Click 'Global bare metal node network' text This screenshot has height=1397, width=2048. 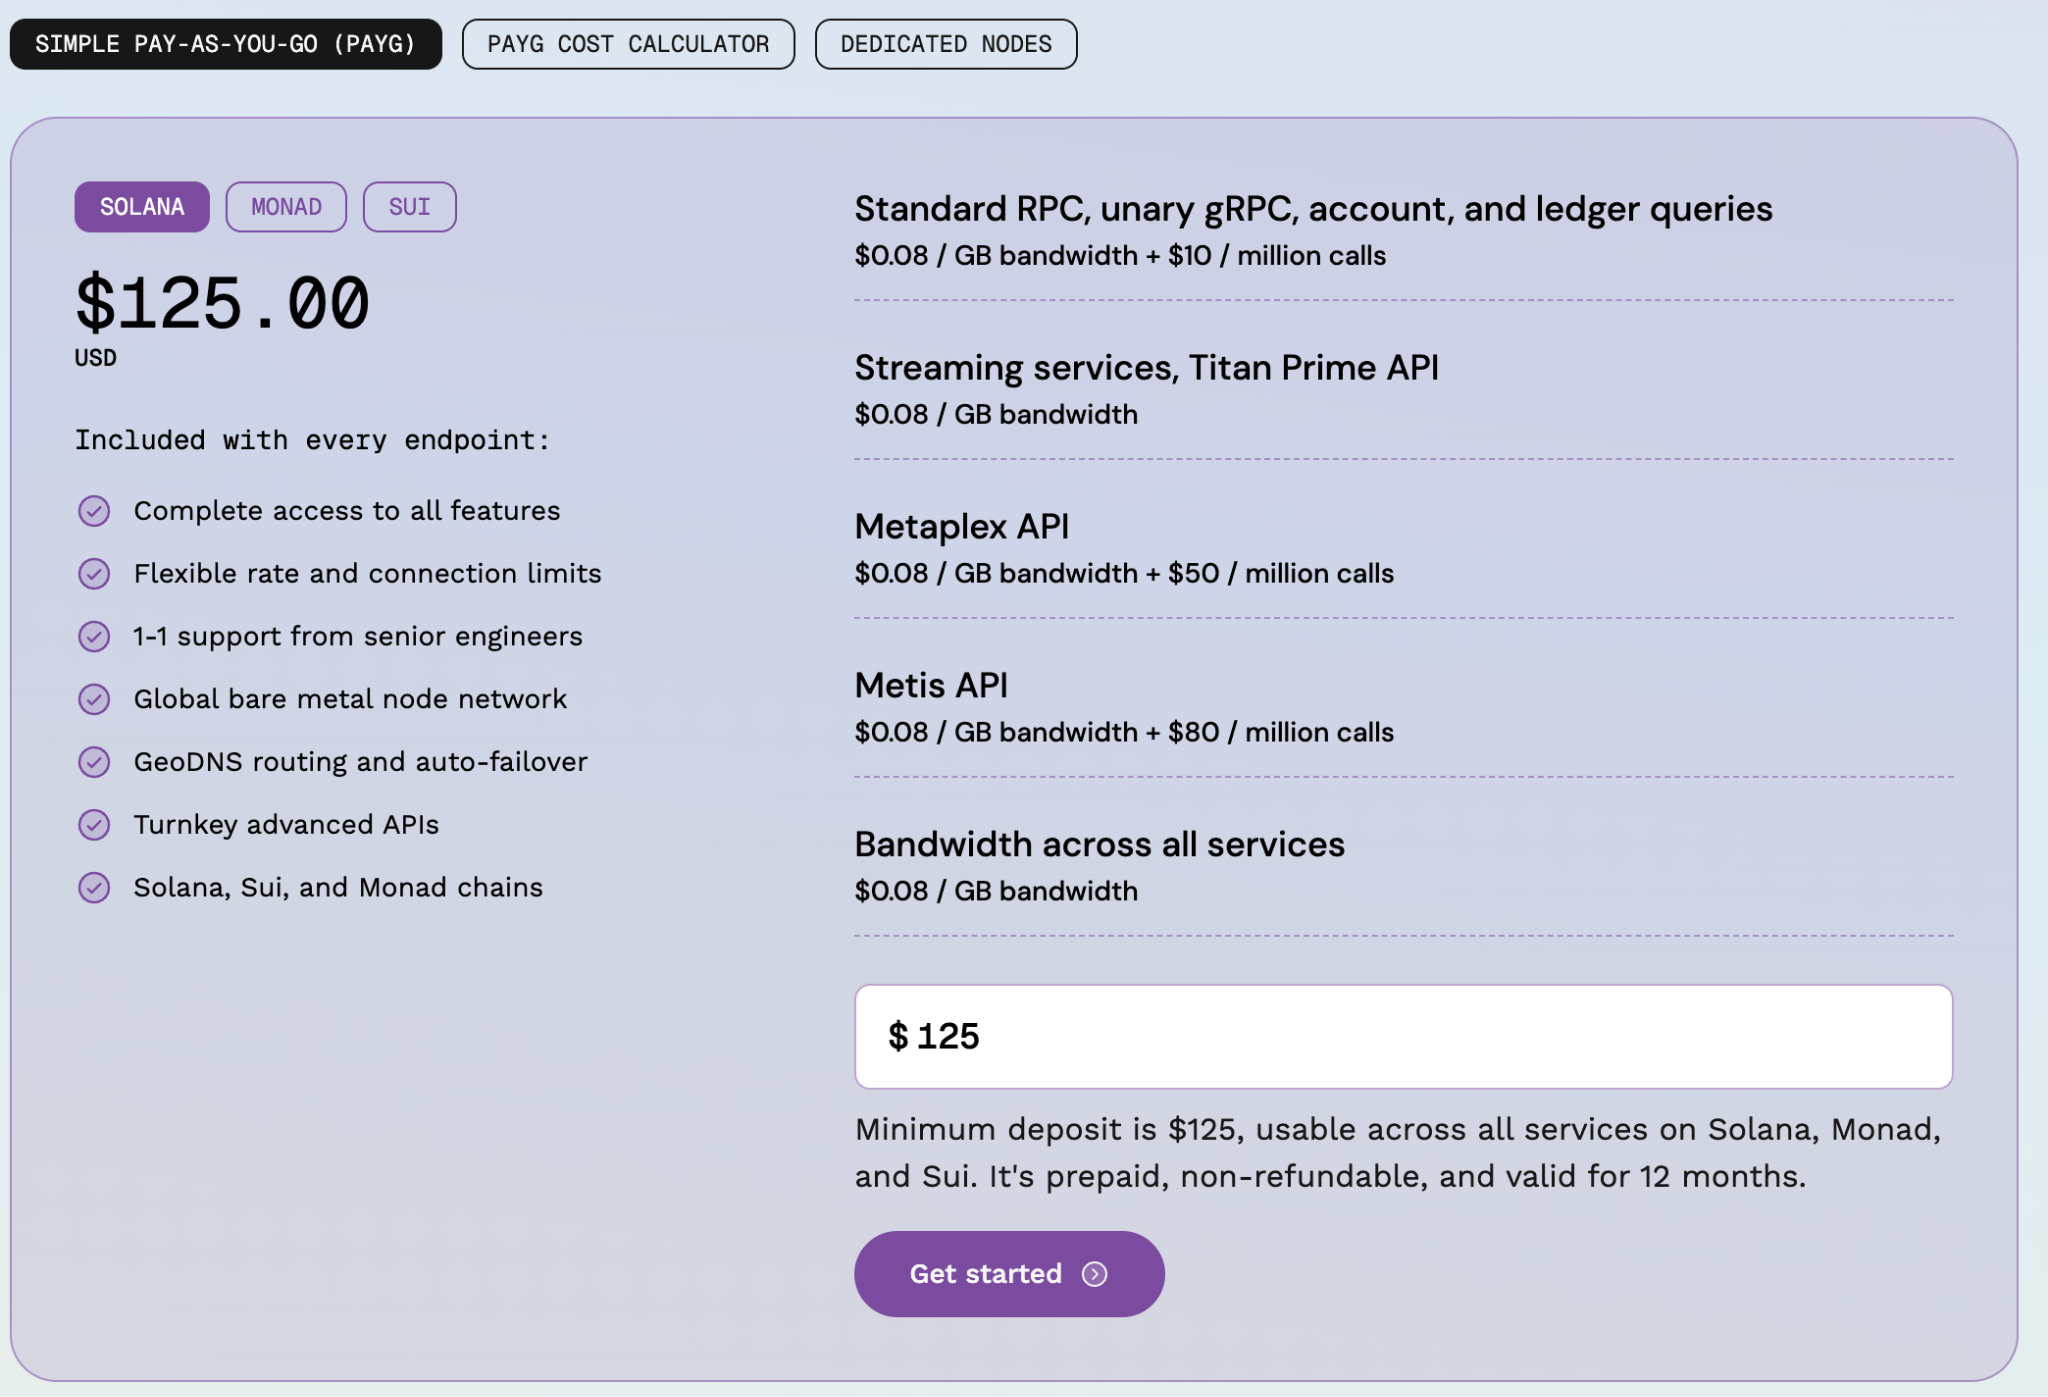pyautogui.click(x=350, y=699)
